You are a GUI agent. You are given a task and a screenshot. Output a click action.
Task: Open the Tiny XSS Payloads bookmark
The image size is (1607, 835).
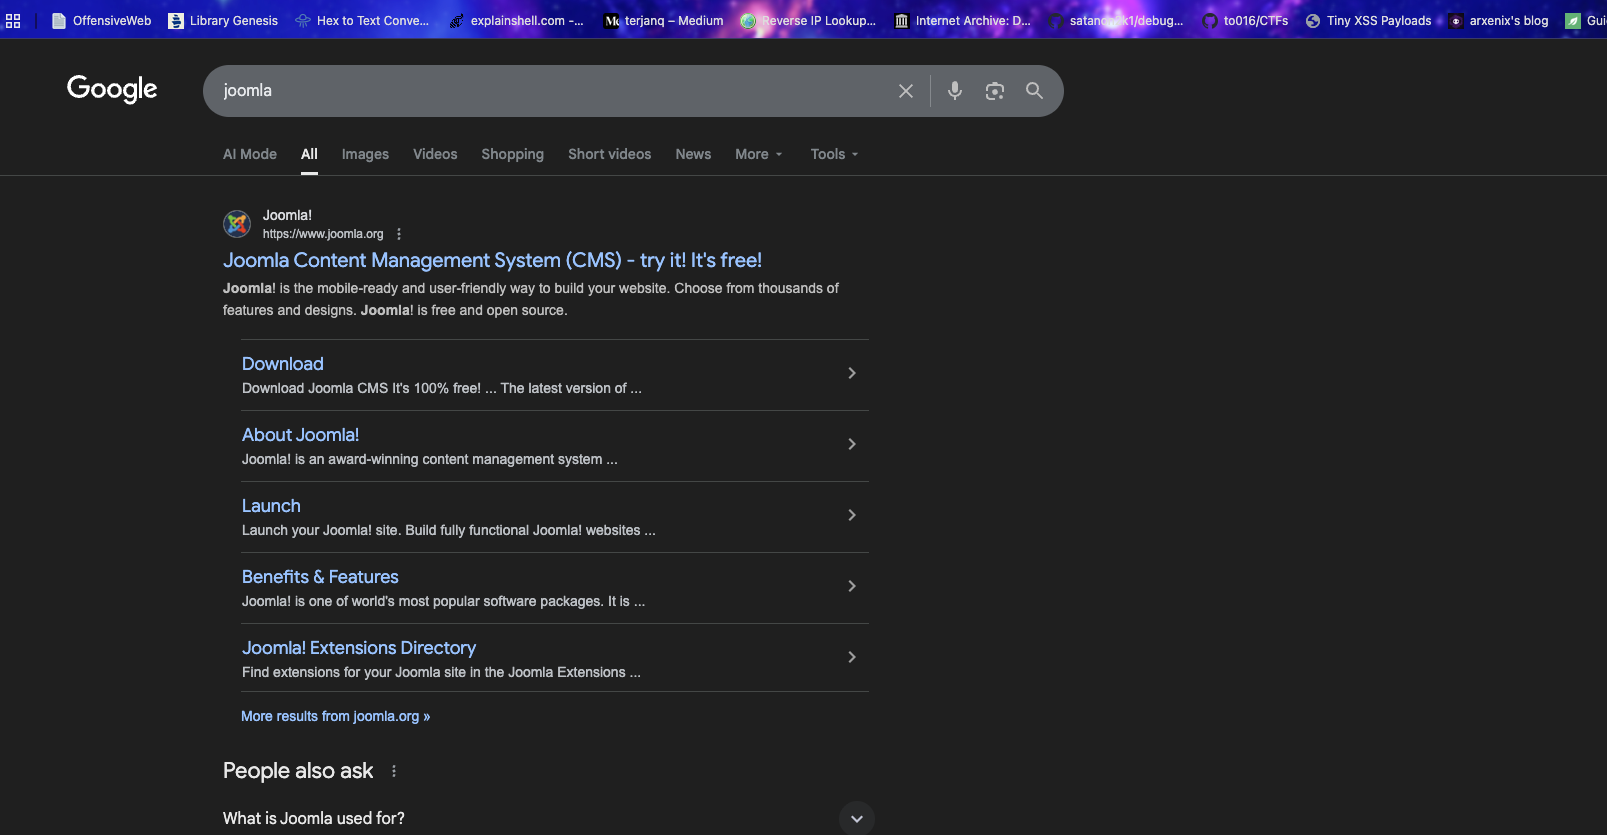tap(1368, 20)
